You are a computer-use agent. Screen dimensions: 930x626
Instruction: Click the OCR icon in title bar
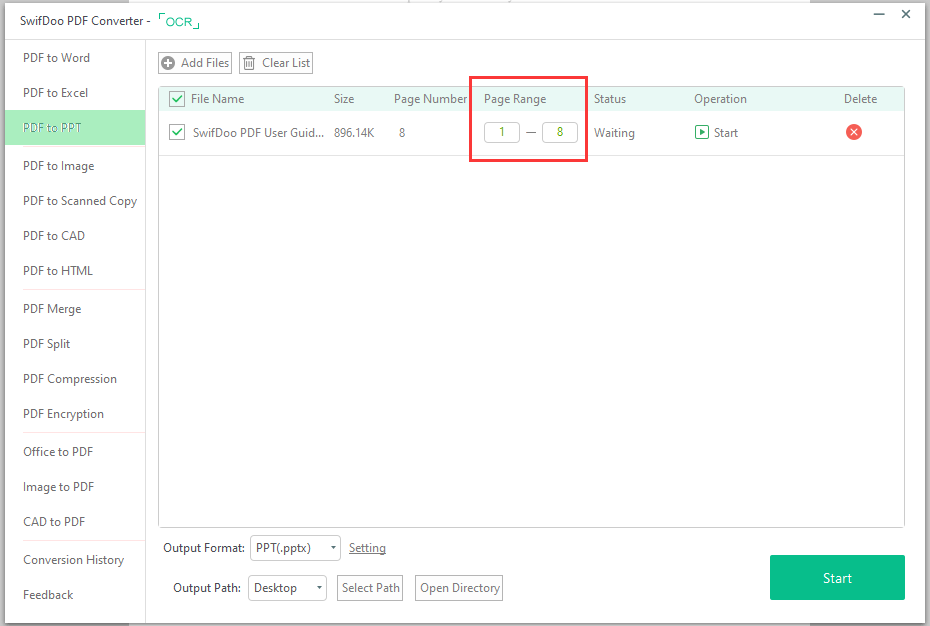pyautogui.click(x=179, y=21)
